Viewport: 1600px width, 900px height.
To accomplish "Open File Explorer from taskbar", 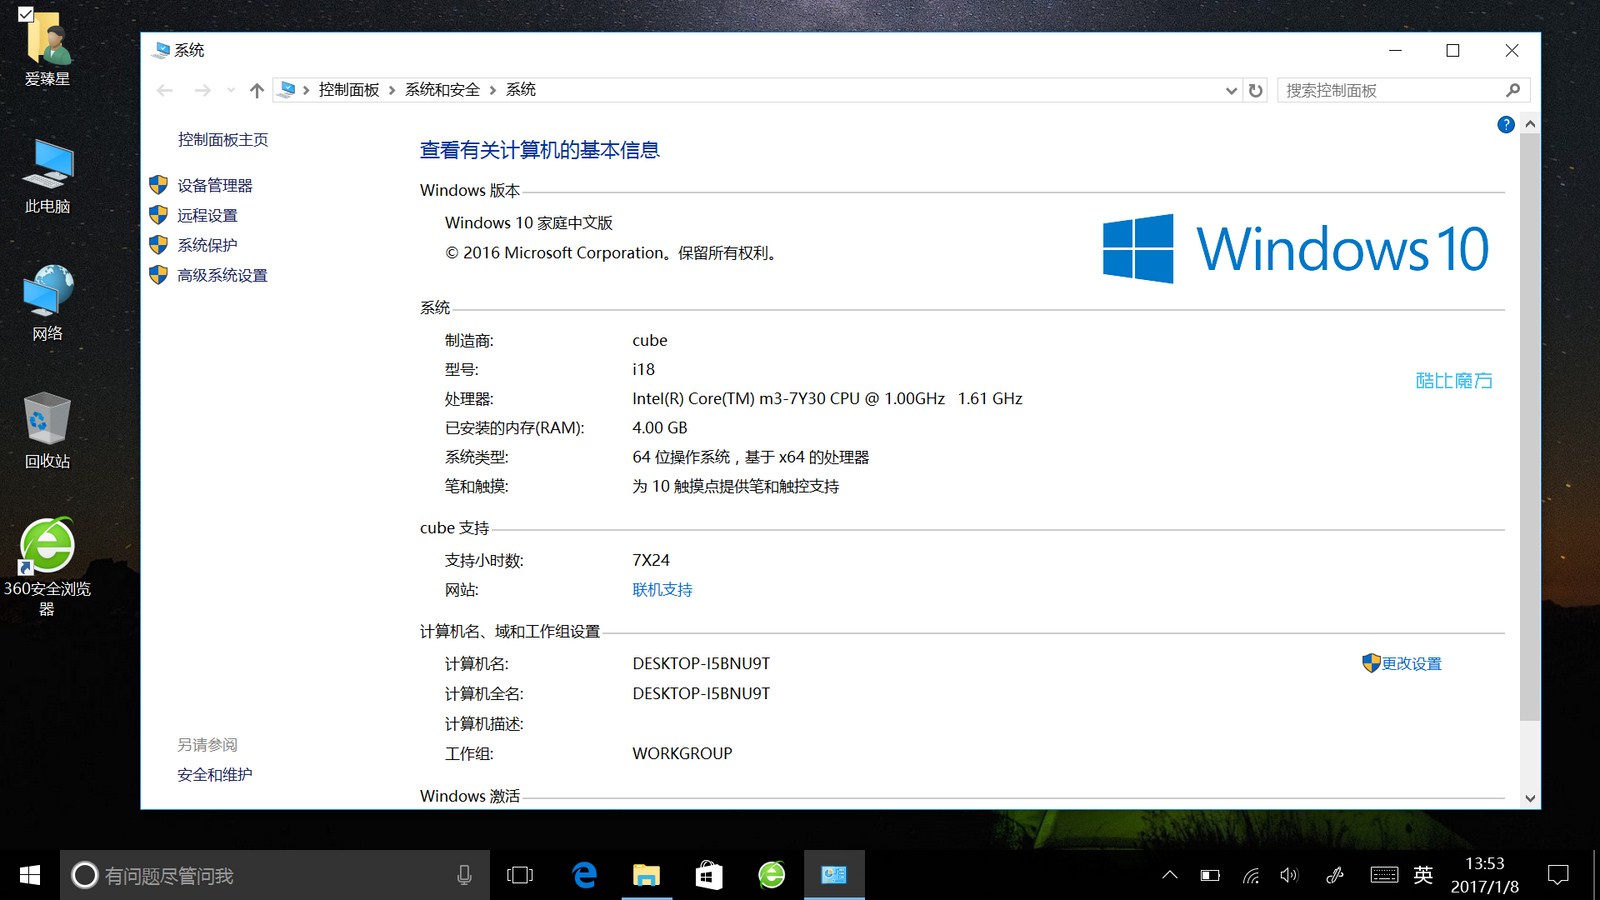I will pyautogui.click(x=646, y=876).
